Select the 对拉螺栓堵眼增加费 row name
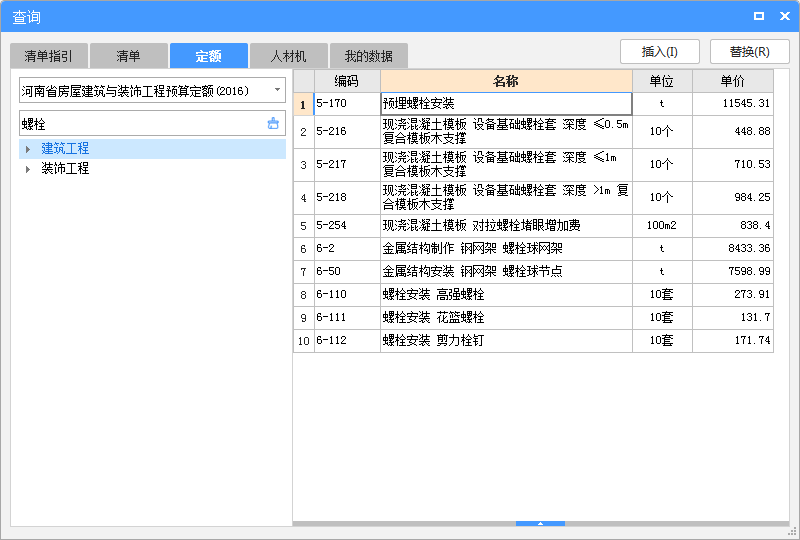This screenshot has width=800, height=540. pyautogui.click(x=506, y=226)
